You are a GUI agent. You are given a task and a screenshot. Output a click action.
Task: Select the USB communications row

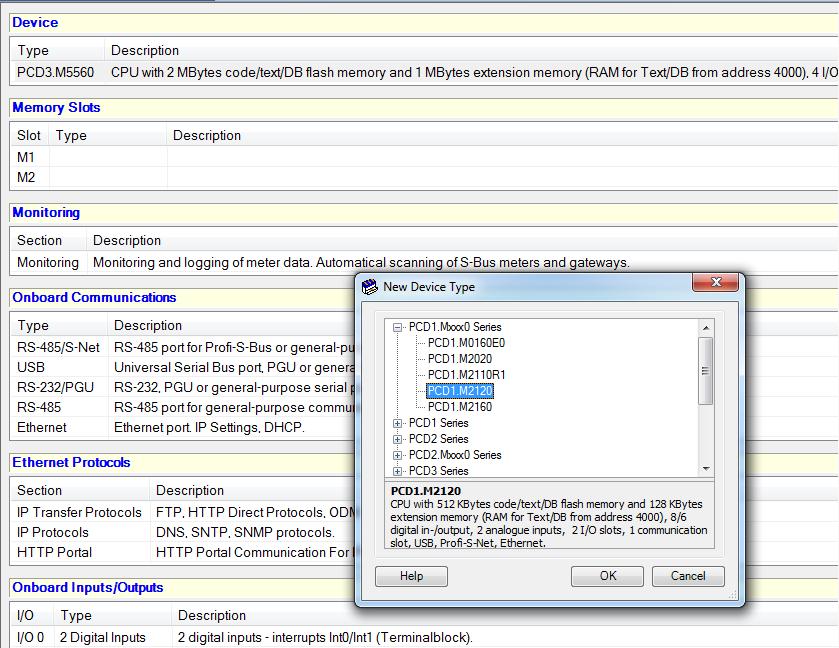pos(184,368)
